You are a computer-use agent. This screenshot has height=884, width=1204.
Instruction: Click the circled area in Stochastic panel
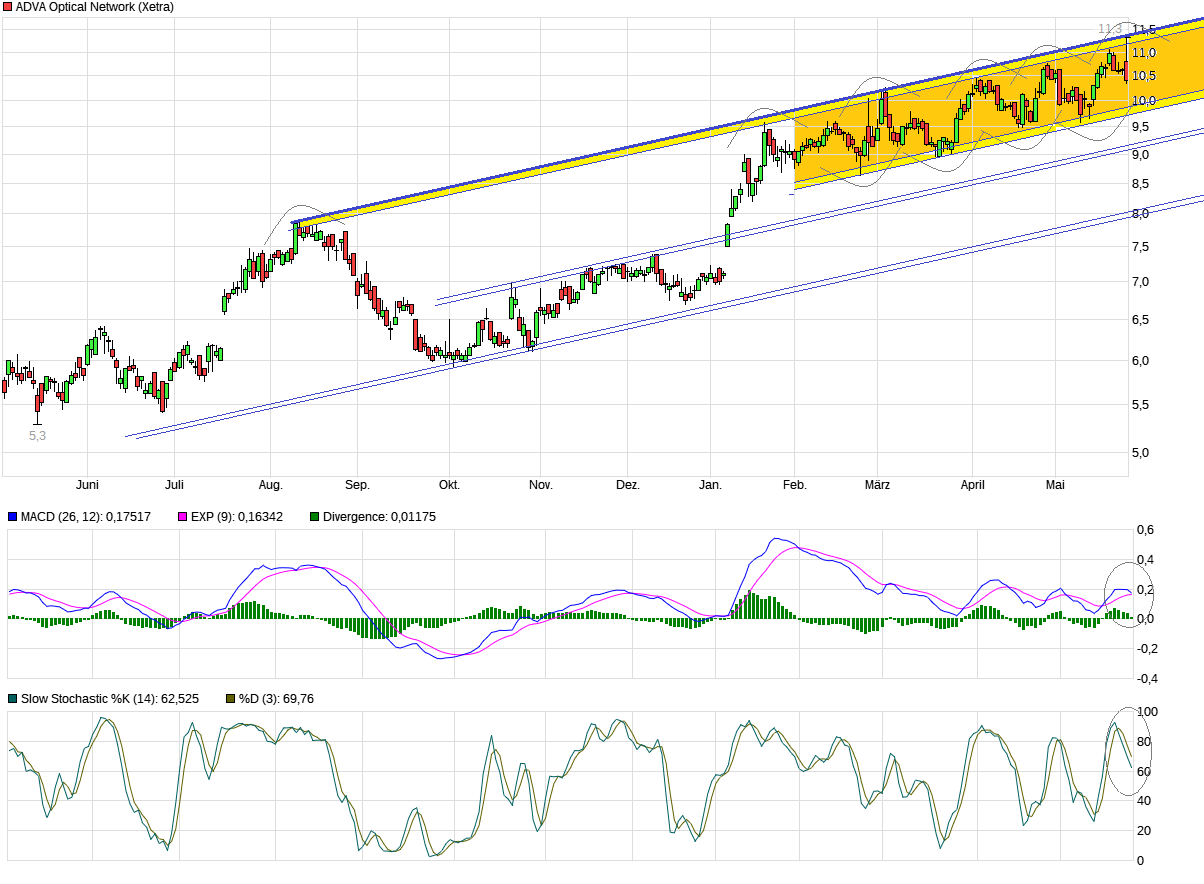(x=1128, y=750)
